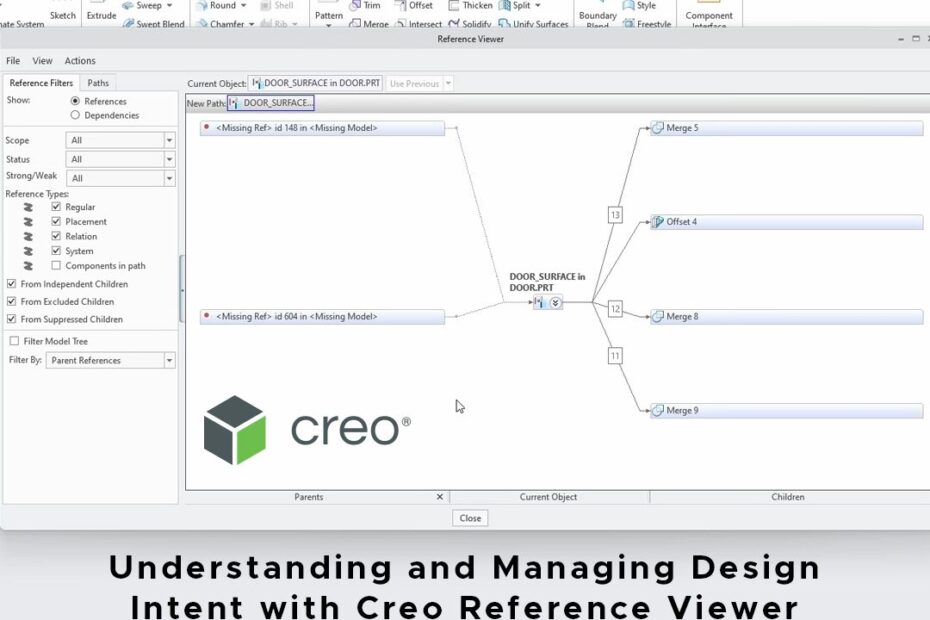The image size is (930, 620).
Task: Enable the Components in path checkbox
Action: pos(56,265)
